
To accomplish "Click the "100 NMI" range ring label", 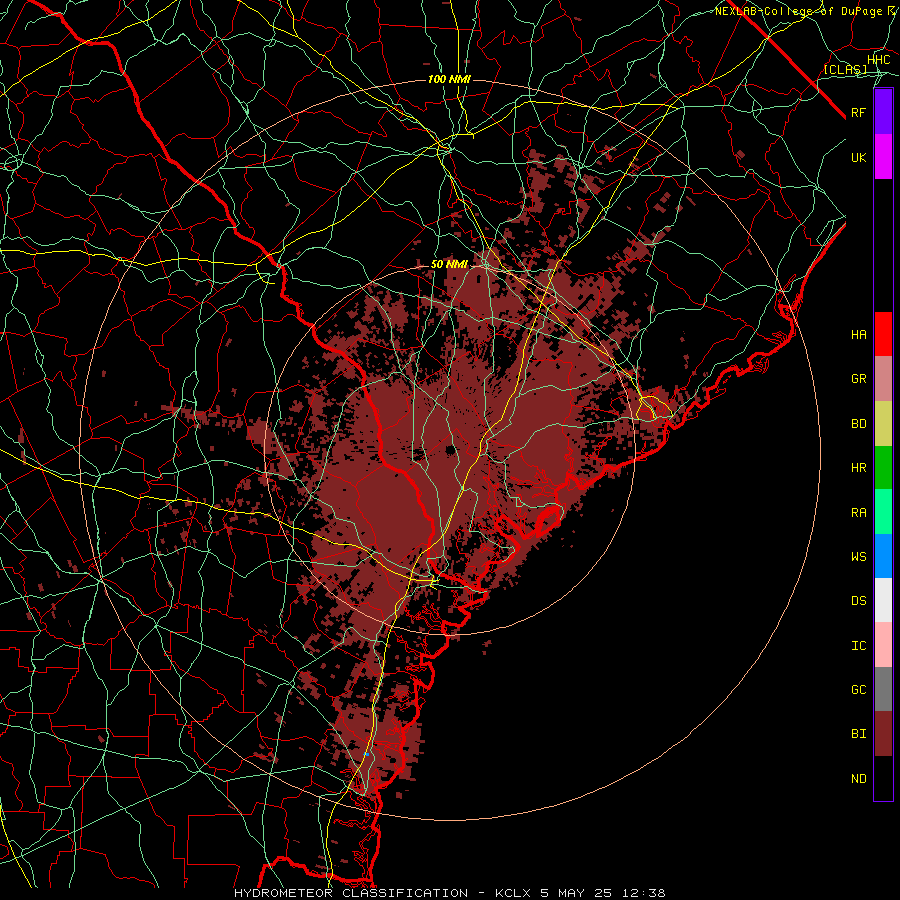I will pos(449,79).
